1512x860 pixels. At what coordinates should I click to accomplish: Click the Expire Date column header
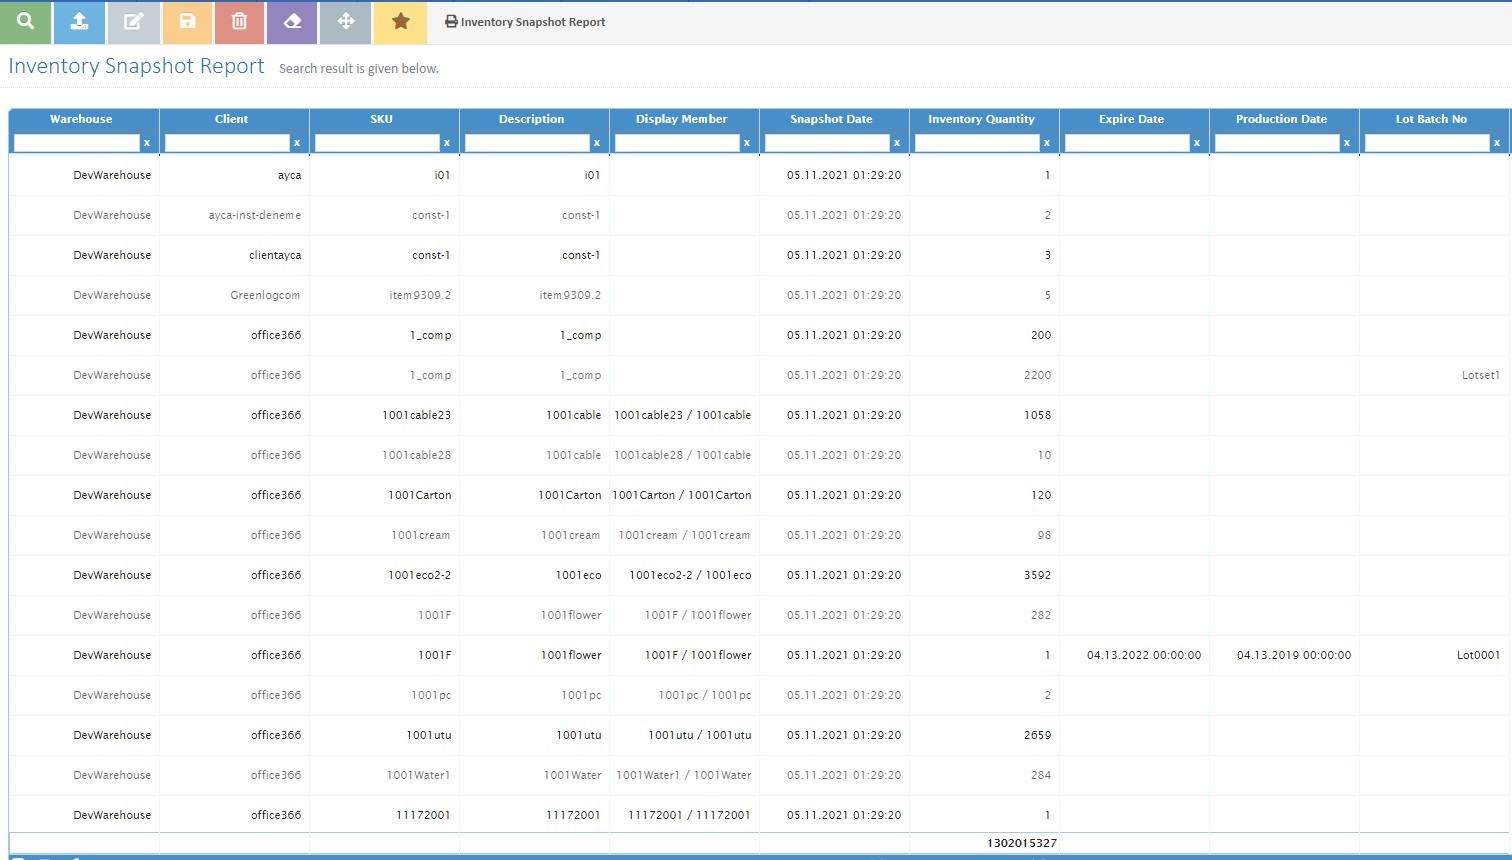(1131, 119)
